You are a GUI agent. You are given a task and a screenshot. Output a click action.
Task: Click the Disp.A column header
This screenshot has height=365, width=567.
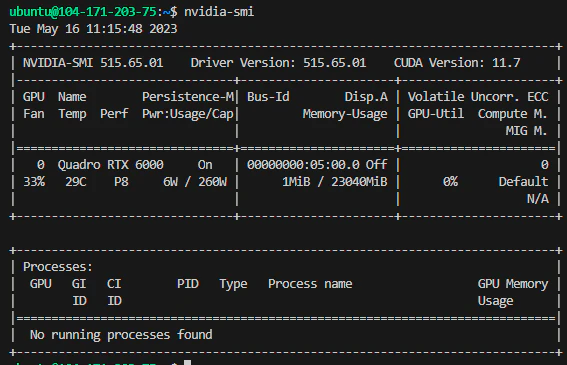click(x=366, y=97)
